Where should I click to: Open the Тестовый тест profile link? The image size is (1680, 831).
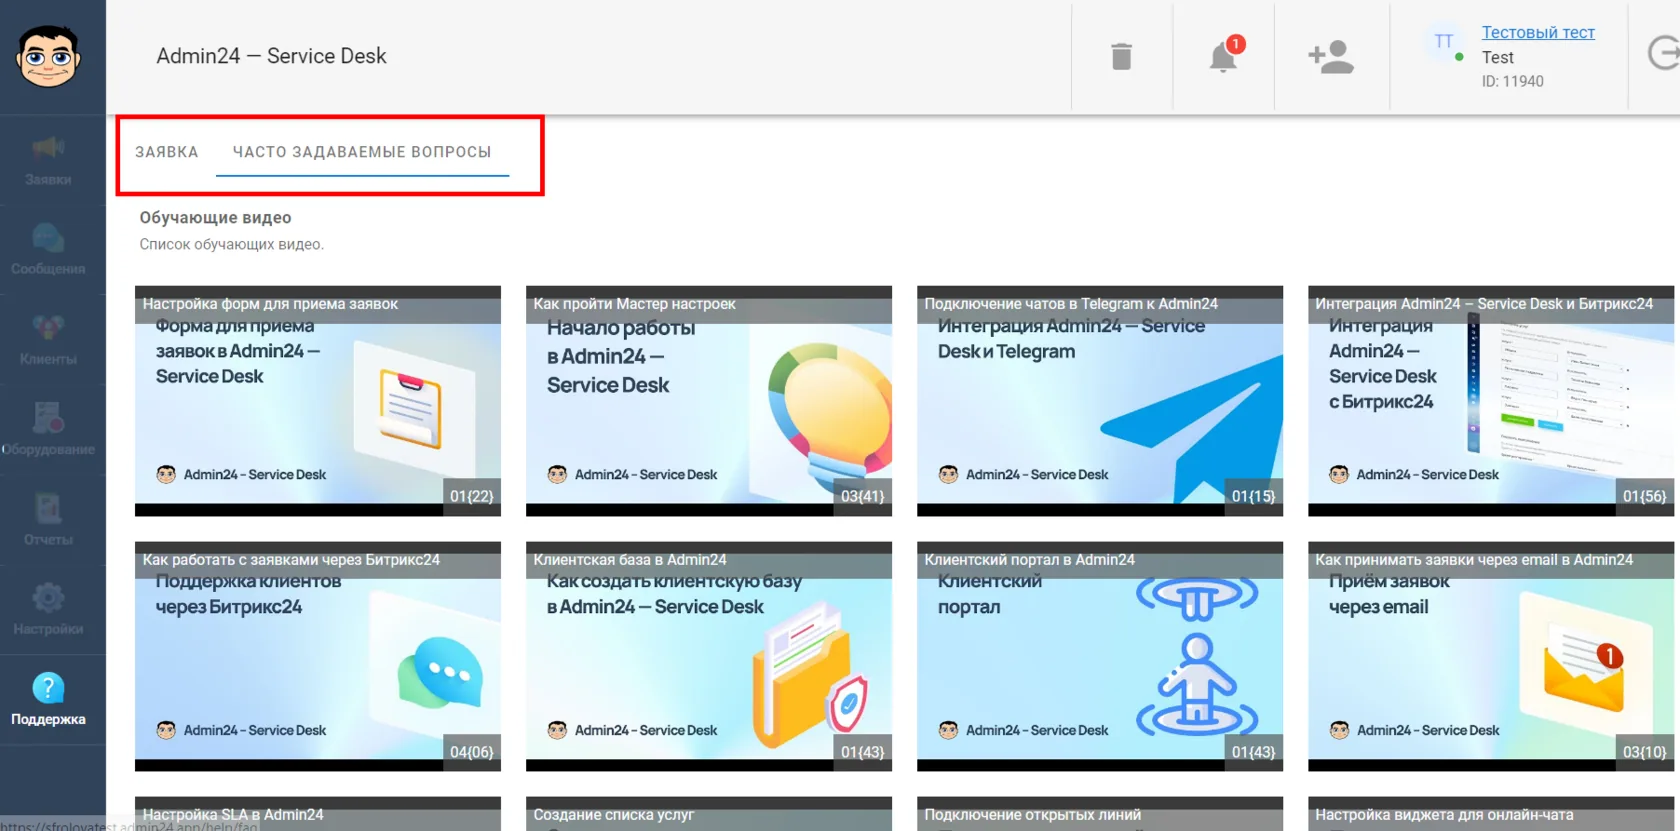pyautogui.click(x=1538, y=32)
